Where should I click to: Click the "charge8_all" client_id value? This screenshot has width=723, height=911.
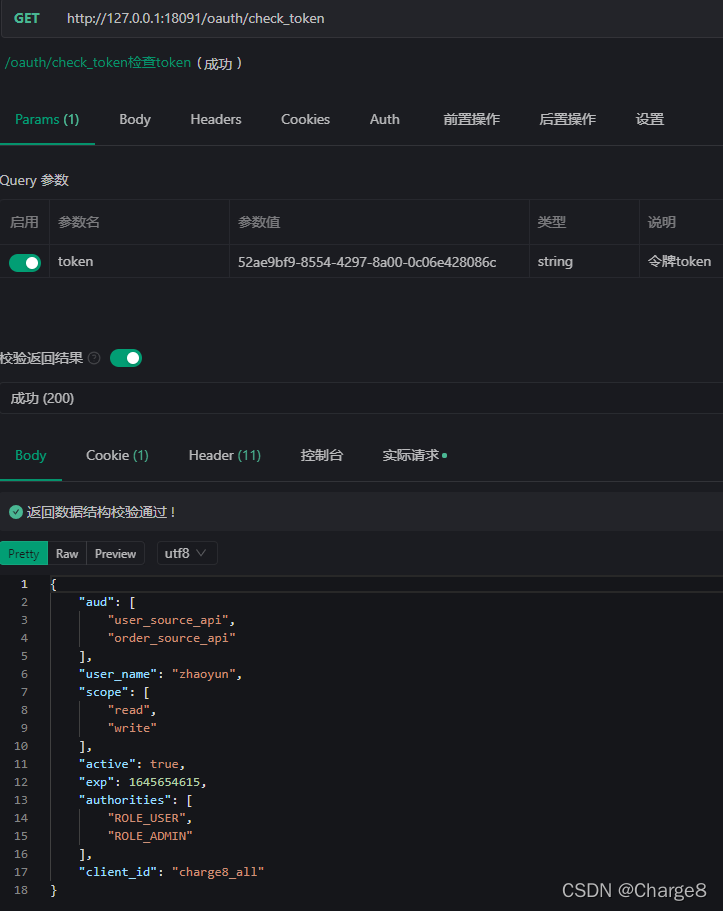click(x=218, y=873)
